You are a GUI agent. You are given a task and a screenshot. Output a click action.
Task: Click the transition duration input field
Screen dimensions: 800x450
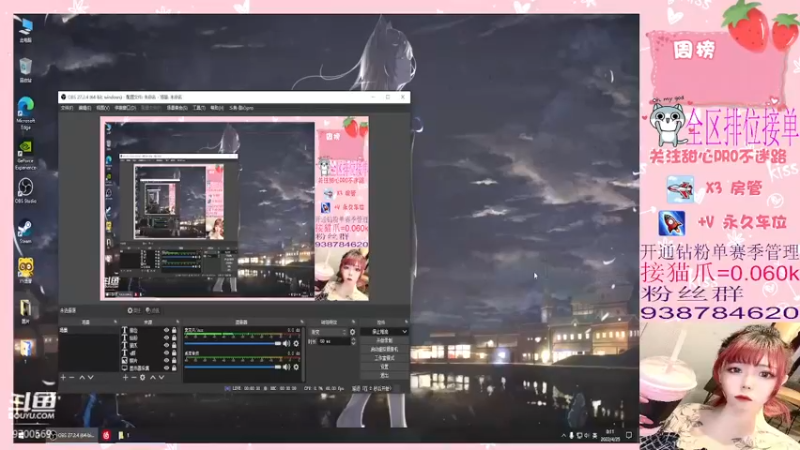(334, 341)
